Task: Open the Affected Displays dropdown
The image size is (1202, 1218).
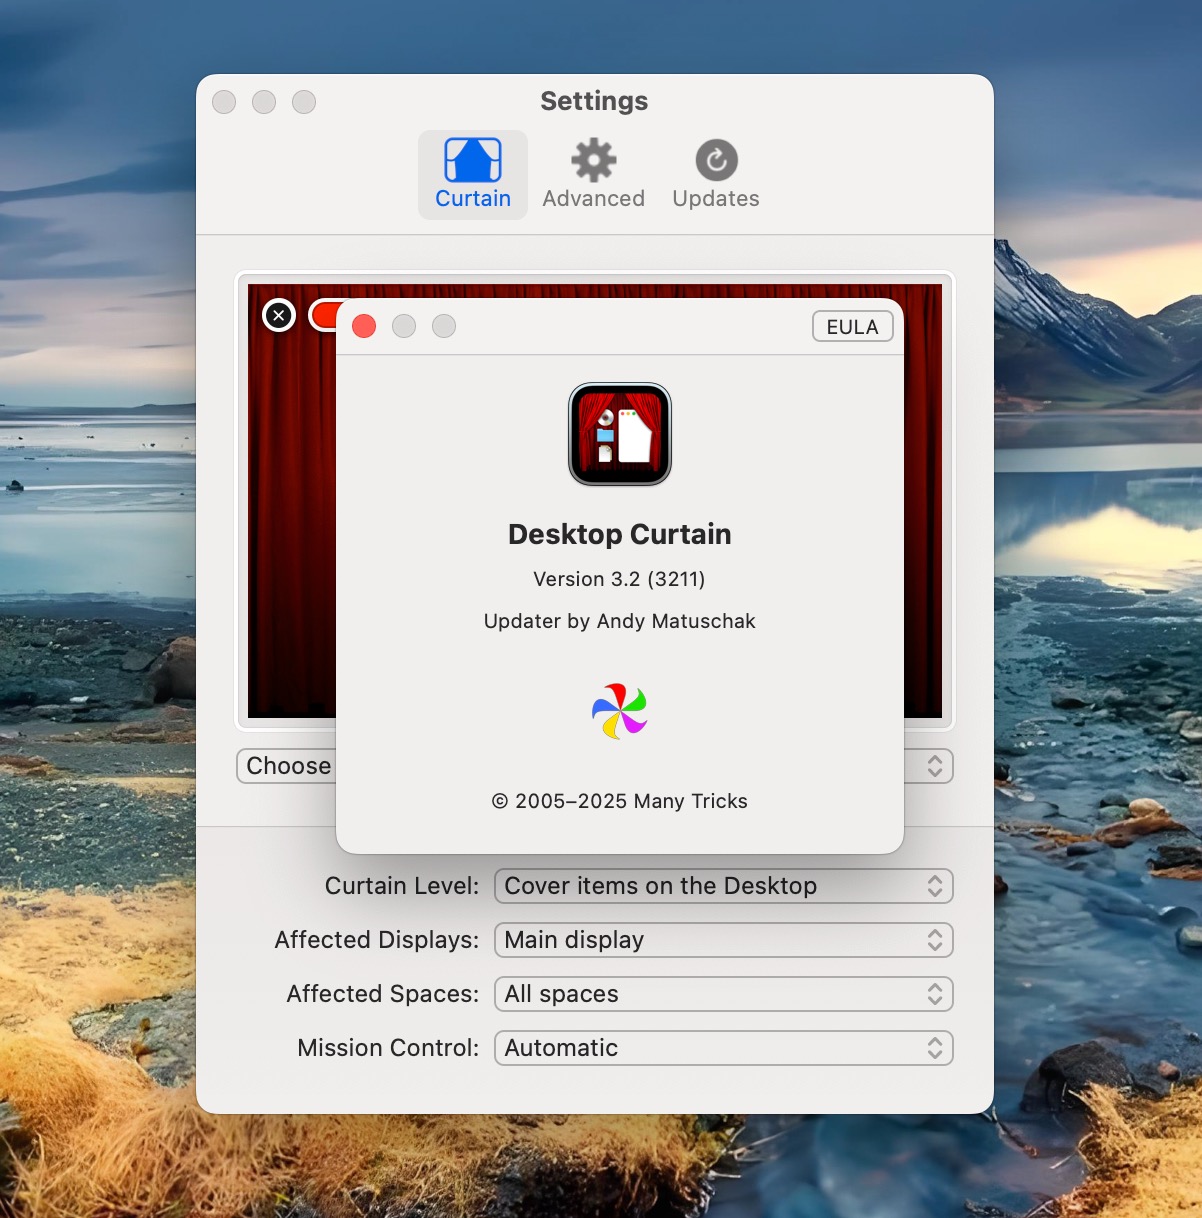Action: (724, 940)
